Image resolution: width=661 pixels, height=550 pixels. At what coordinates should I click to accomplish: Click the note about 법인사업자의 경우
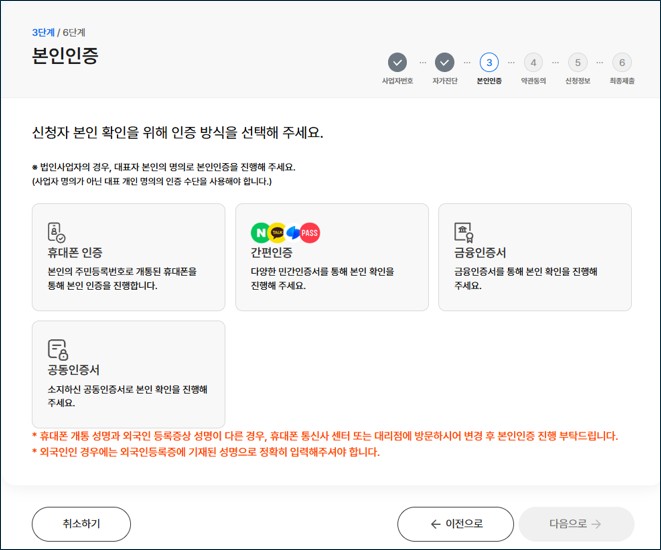pyautogui.click(x=164, y=167)
